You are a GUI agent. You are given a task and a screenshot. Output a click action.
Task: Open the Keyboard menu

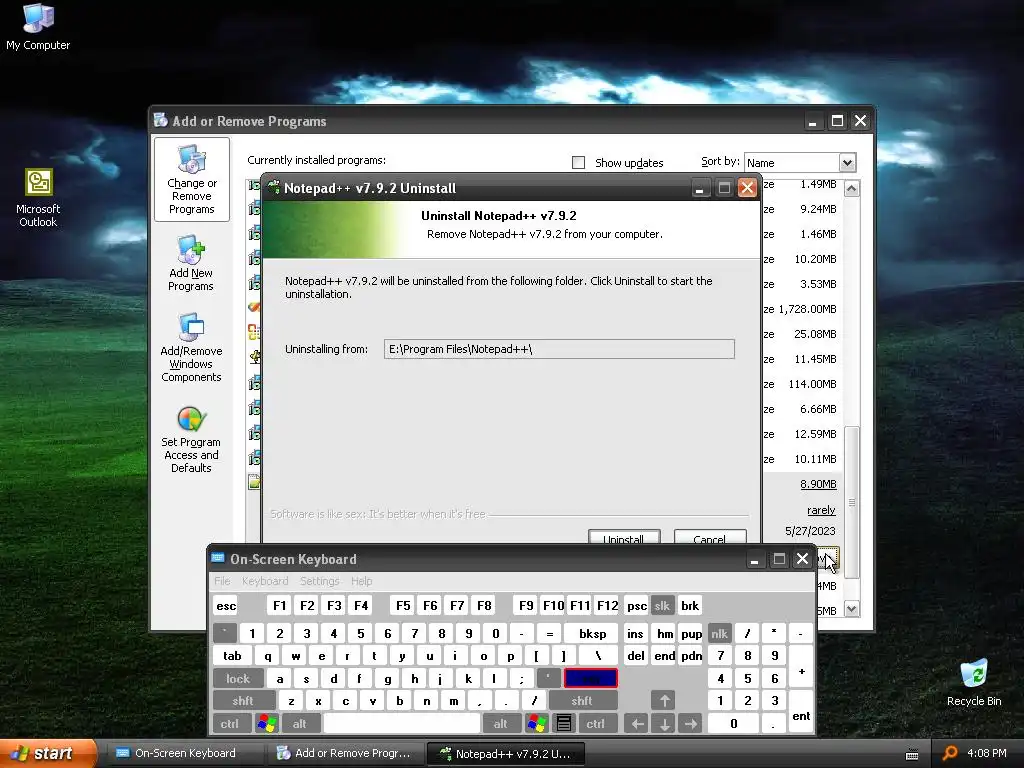click(x=264, y=581)
